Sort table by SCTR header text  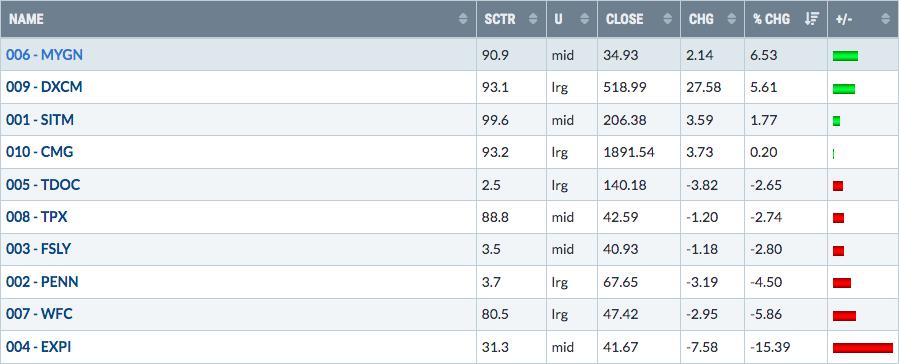coord(500,19)
